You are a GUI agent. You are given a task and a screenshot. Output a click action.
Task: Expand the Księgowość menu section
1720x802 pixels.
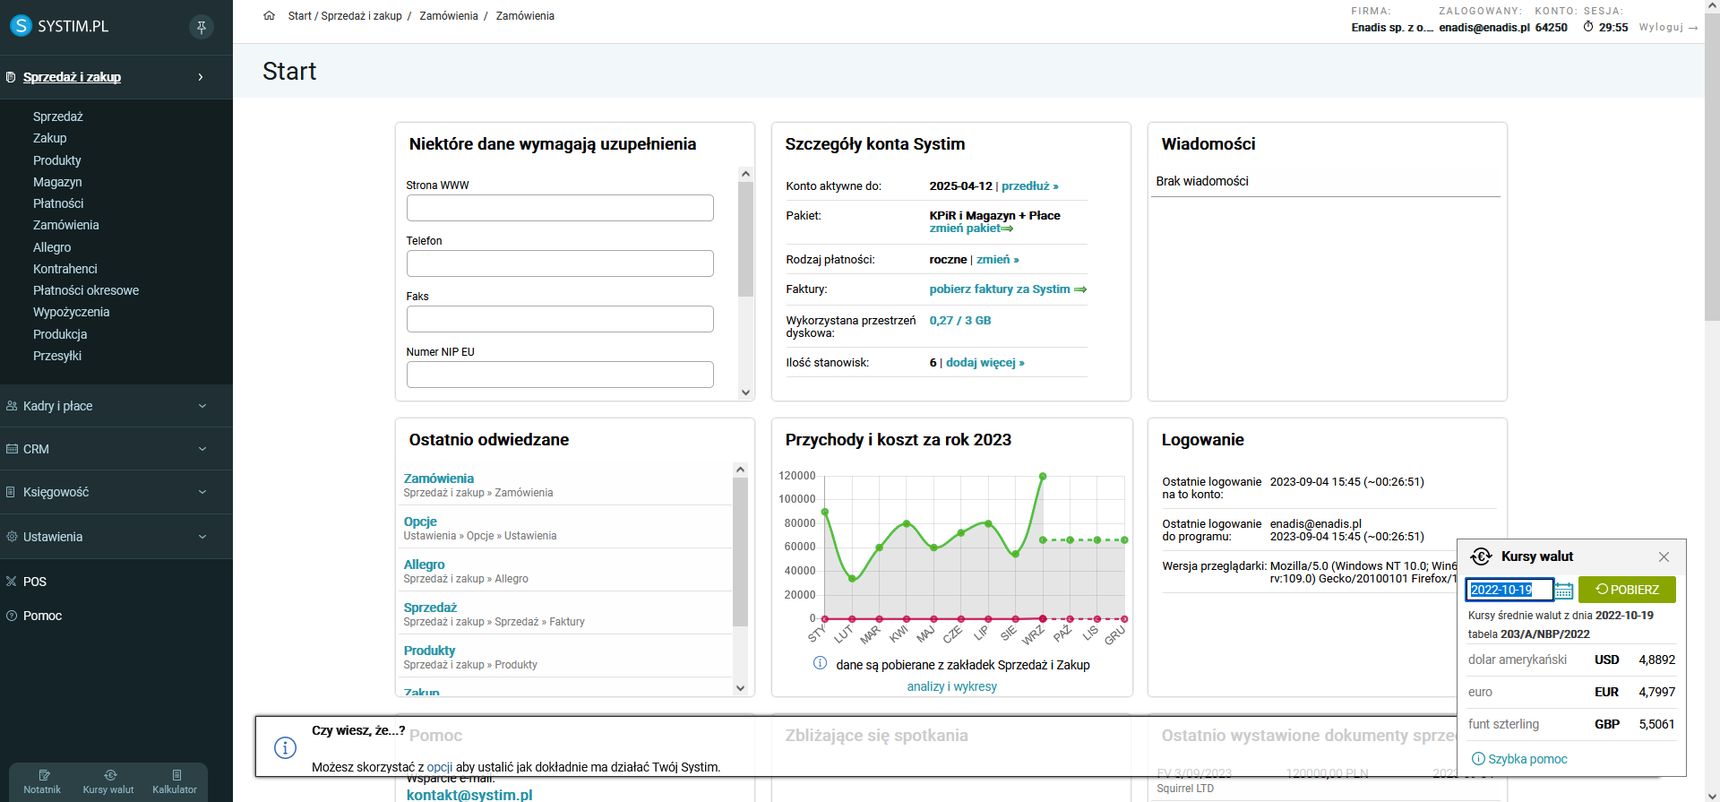pos(202,492)
